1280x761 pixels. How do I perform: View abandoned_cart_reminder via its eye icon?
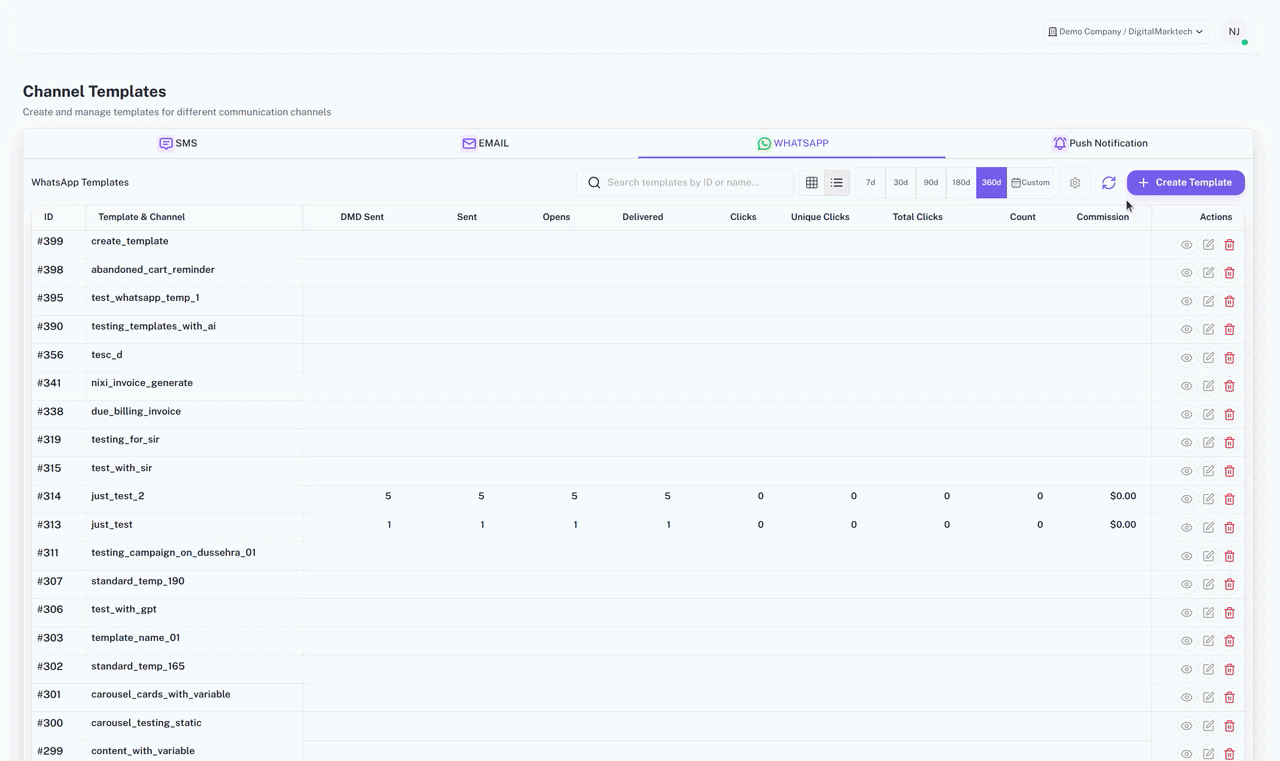(x=1186, y=273)
